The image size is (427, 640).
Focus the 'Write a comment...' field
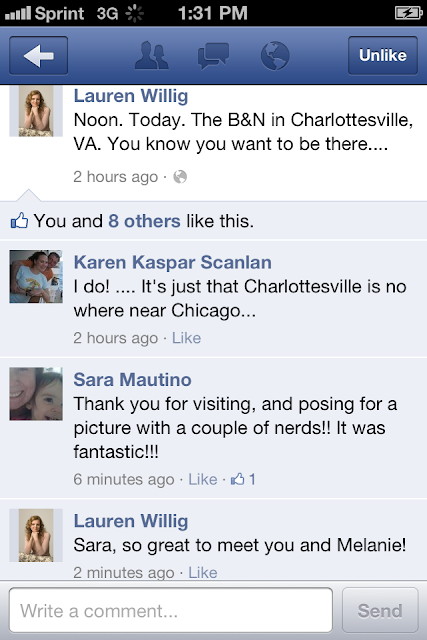pos(171,611)
